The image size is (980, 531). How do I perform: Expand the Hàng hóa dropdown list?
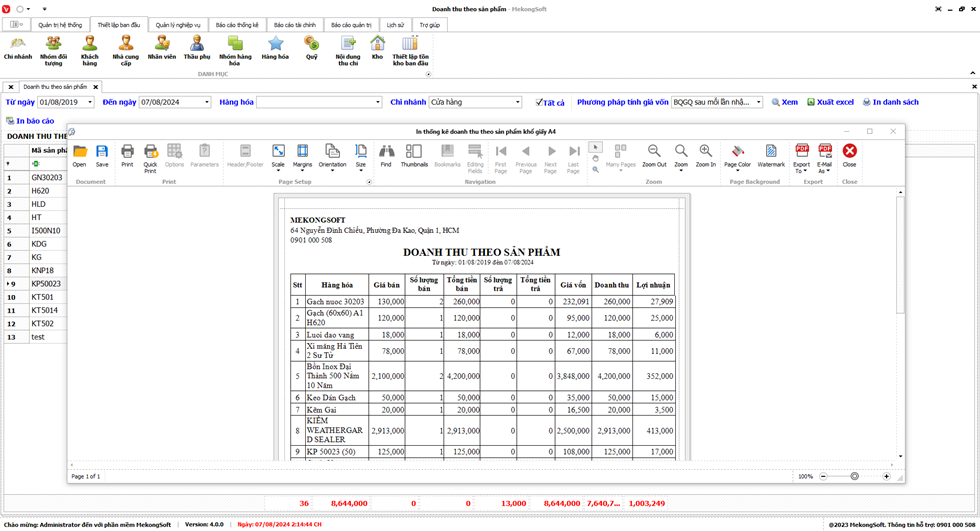tap(377, 102)
